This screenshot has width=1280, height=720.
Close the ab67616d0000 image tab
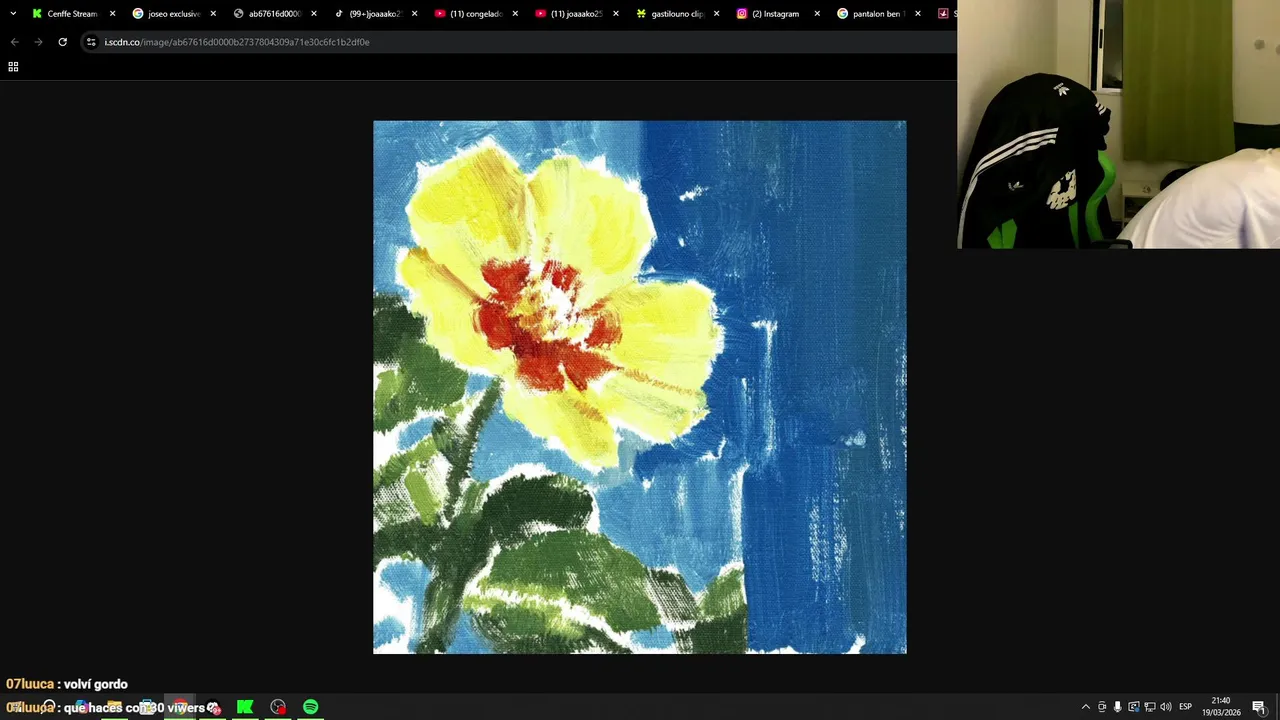coord(314,14)
